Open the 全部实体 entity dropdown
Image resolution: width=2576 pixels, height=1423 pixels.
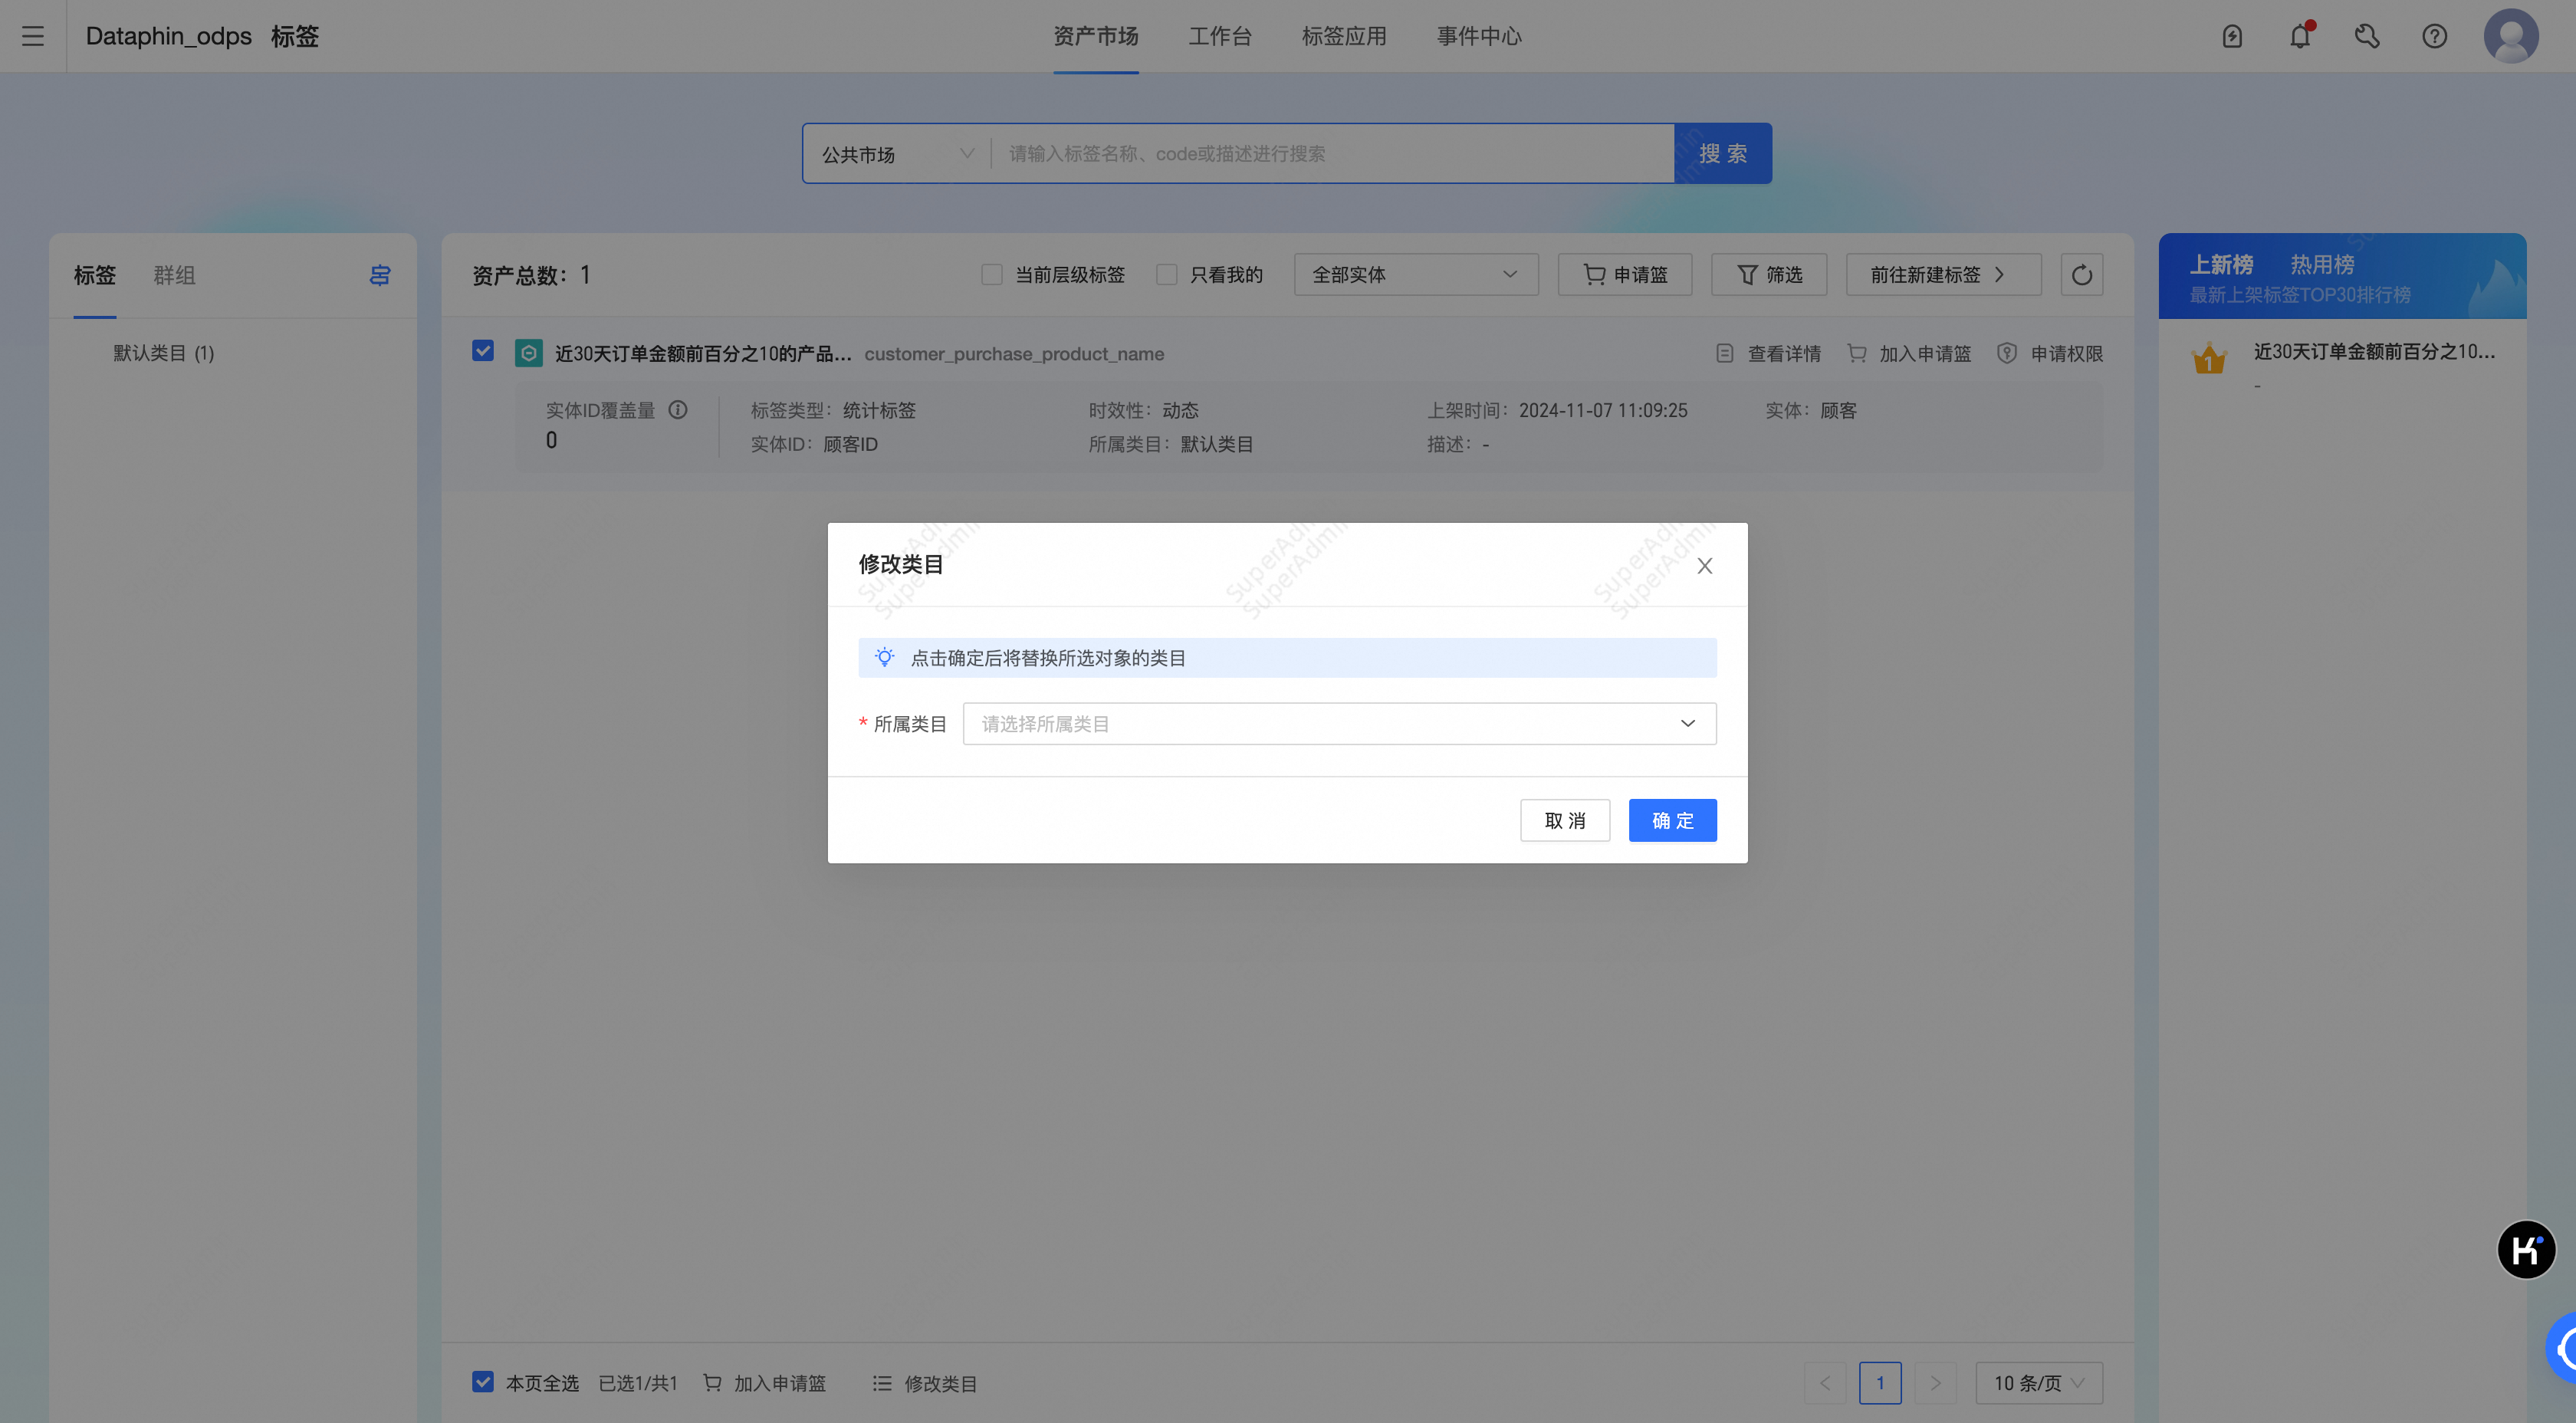pos(1415,274)
